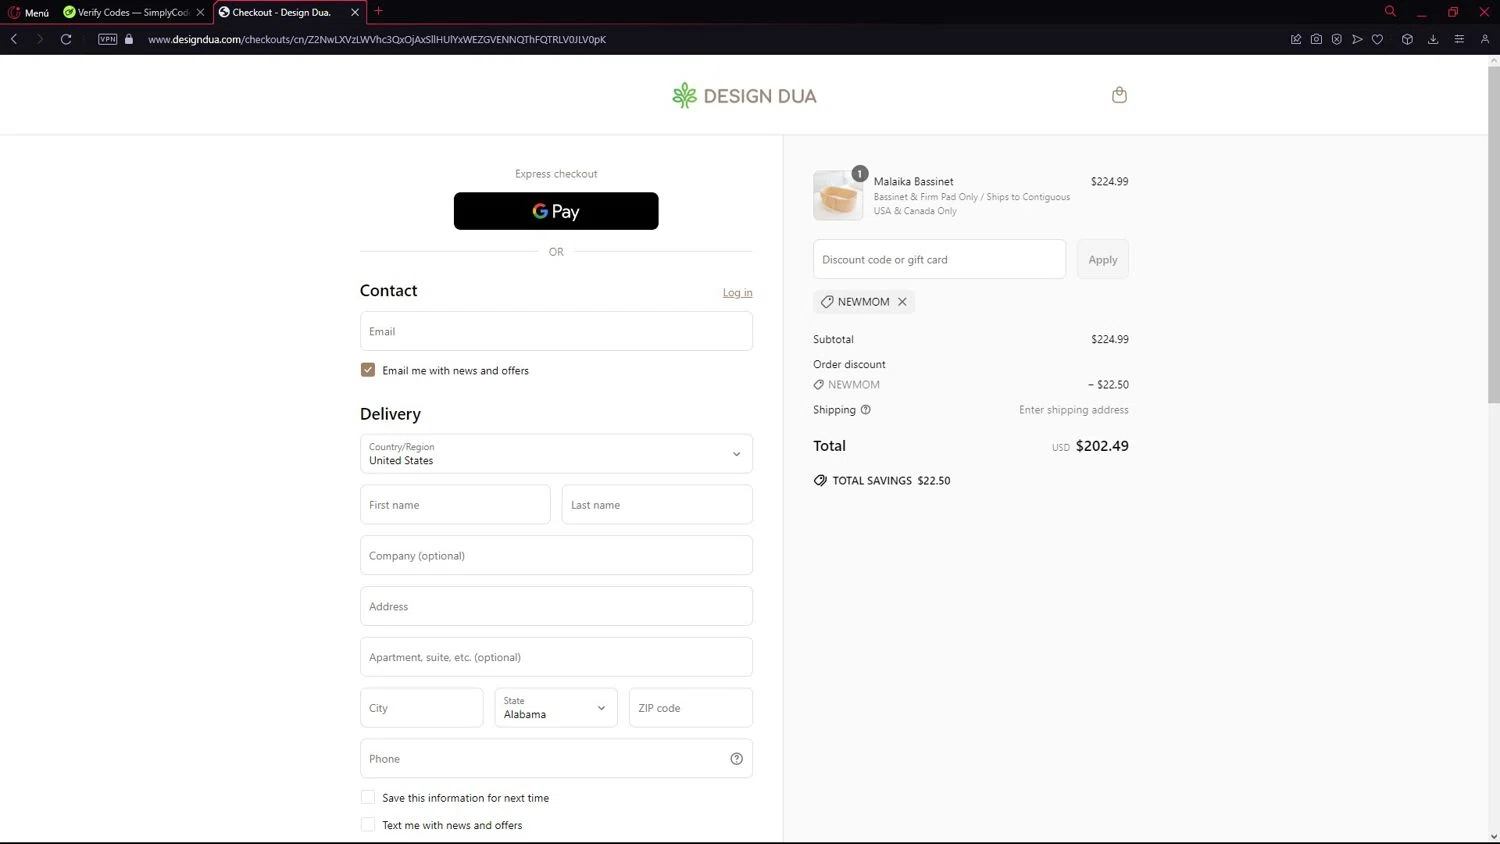Take a snapshot with camera icon
1500x844 pixels.
tap(1316, 39)
